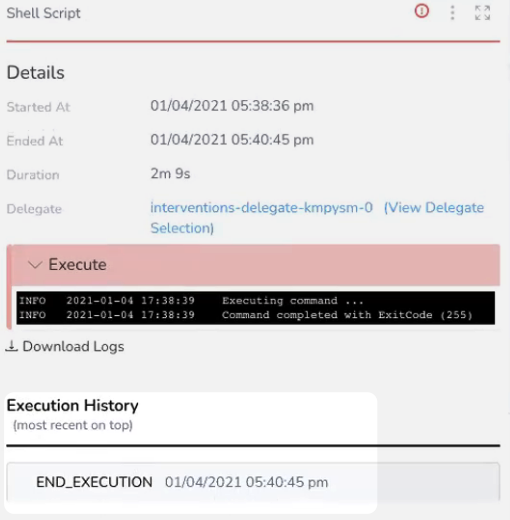Click the Ended At timestamp value

(x=232, y=140)
